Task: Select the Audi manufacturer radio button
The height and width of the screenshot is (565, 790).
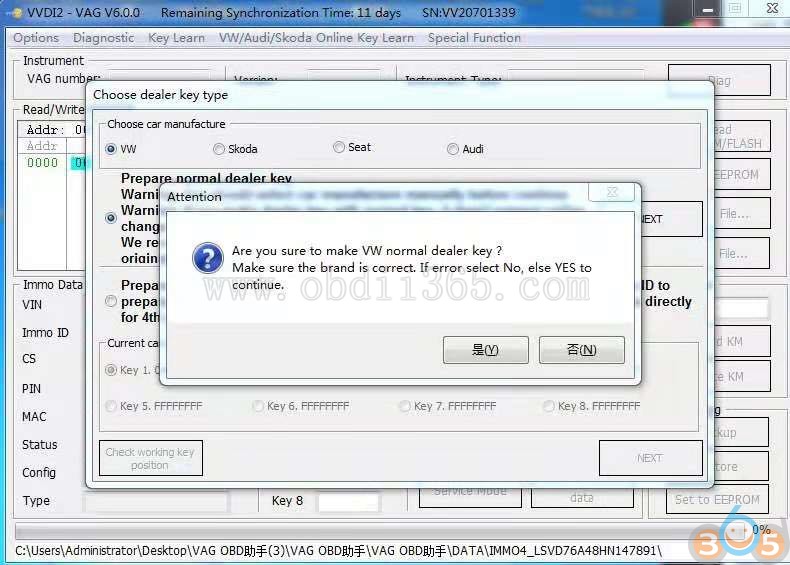Action: click(x=453, y=149)
